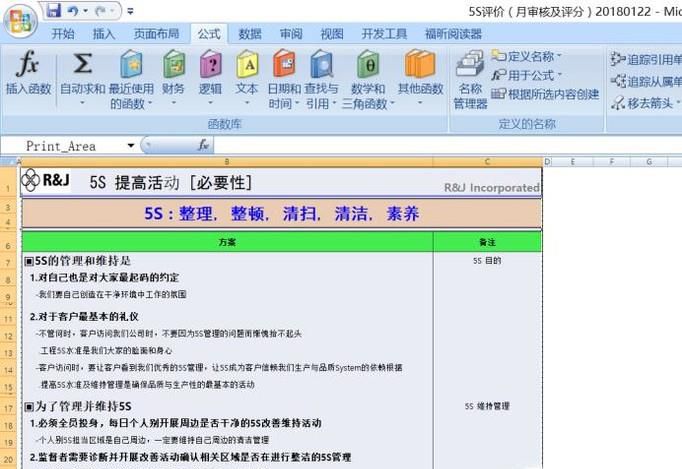Select column C header
This screenshot has height=469, width=682.
(487, 162)
